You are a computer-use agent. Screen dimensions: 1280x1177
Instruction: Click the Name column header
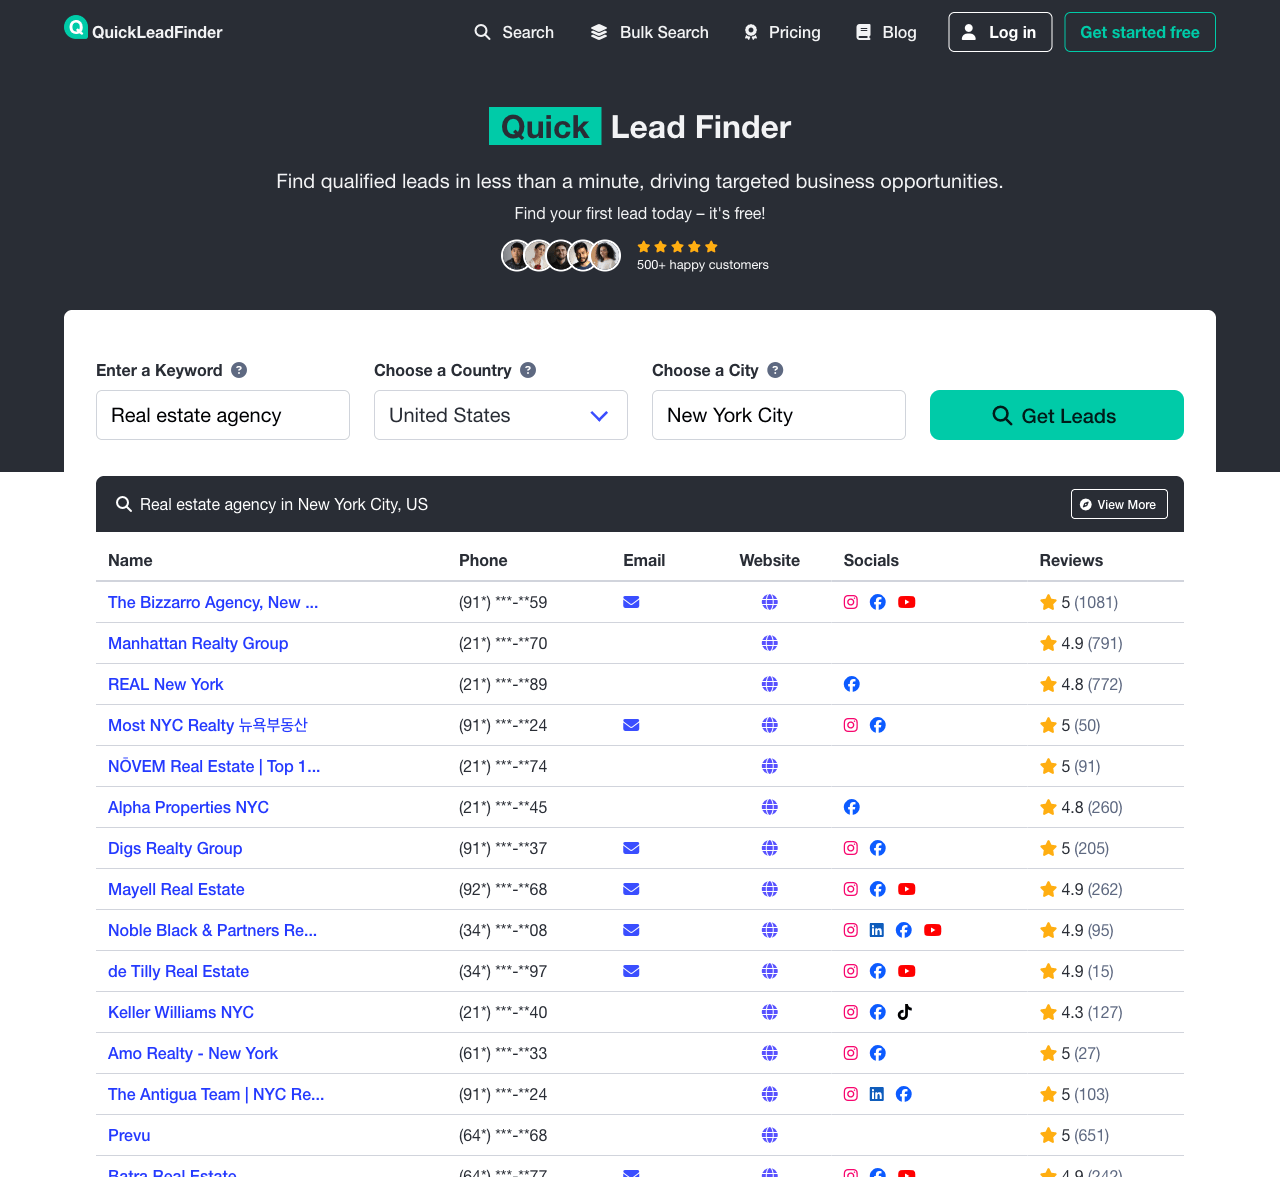130,560
